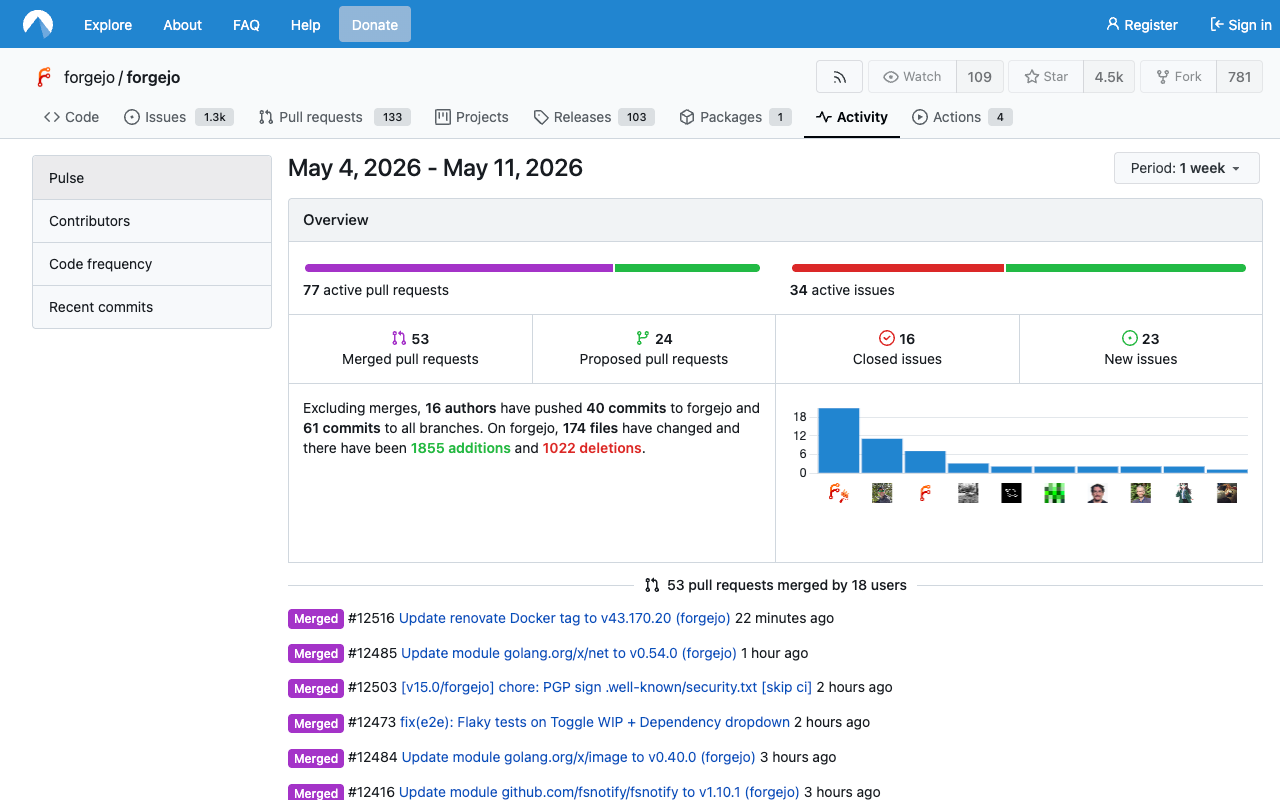The height and width of the screenshot is (800, 1280).
Task: Click the tallest bar in commits chart
Action: pos(839,440)
